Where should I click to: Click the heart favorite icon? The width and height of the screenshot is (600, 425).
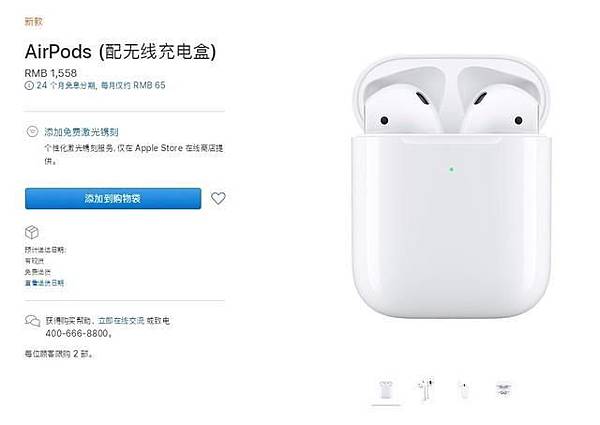click(x=218, y=198)
